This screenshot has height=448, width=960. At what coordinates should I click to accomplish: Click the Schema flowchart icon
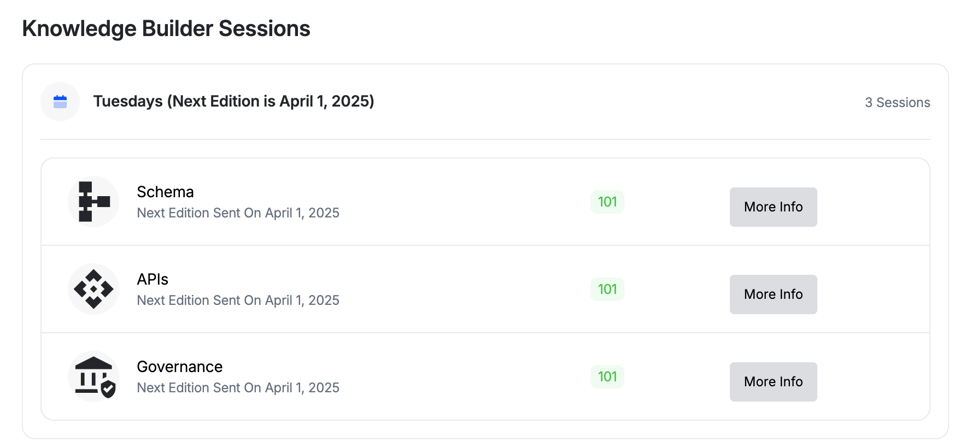(93, 202)
